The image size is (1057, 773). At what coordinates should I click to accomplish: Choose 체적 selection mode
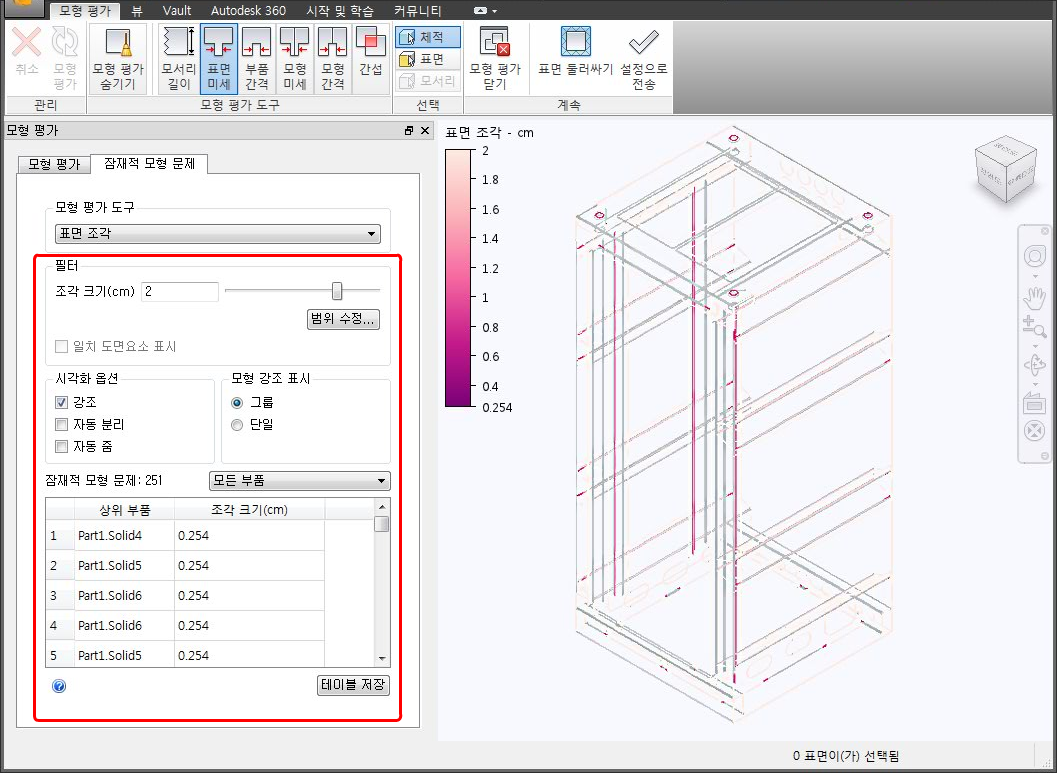coord(427,37)
